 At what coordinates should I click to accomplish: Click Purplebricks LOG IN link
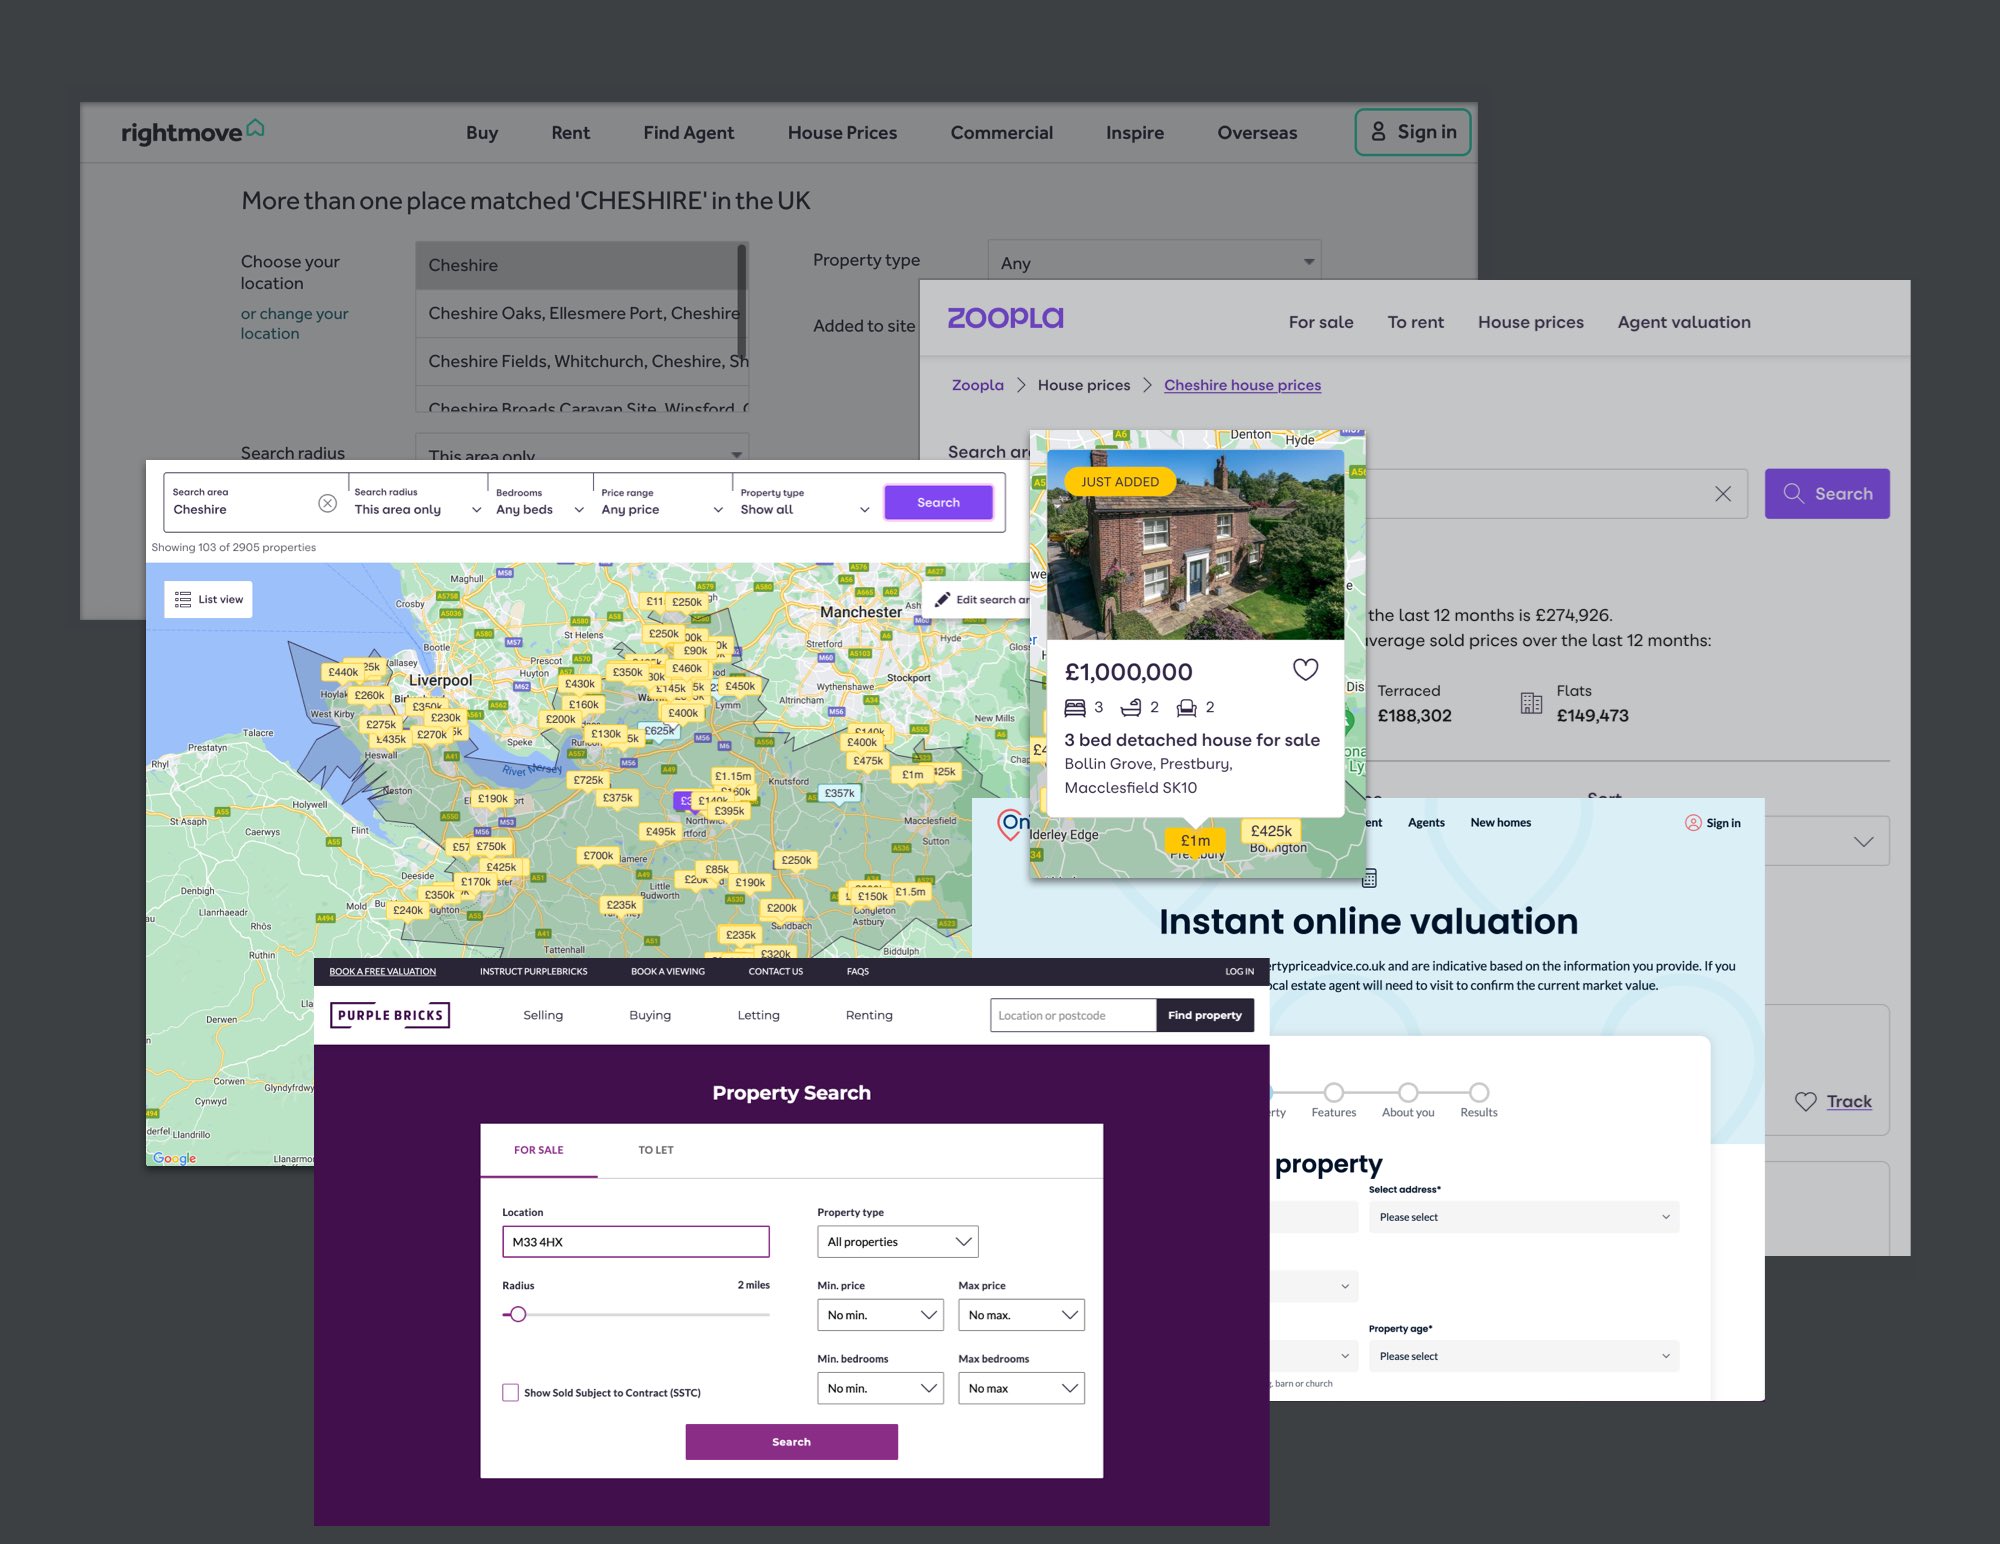pyautogui.click(x=1239, y=971)
